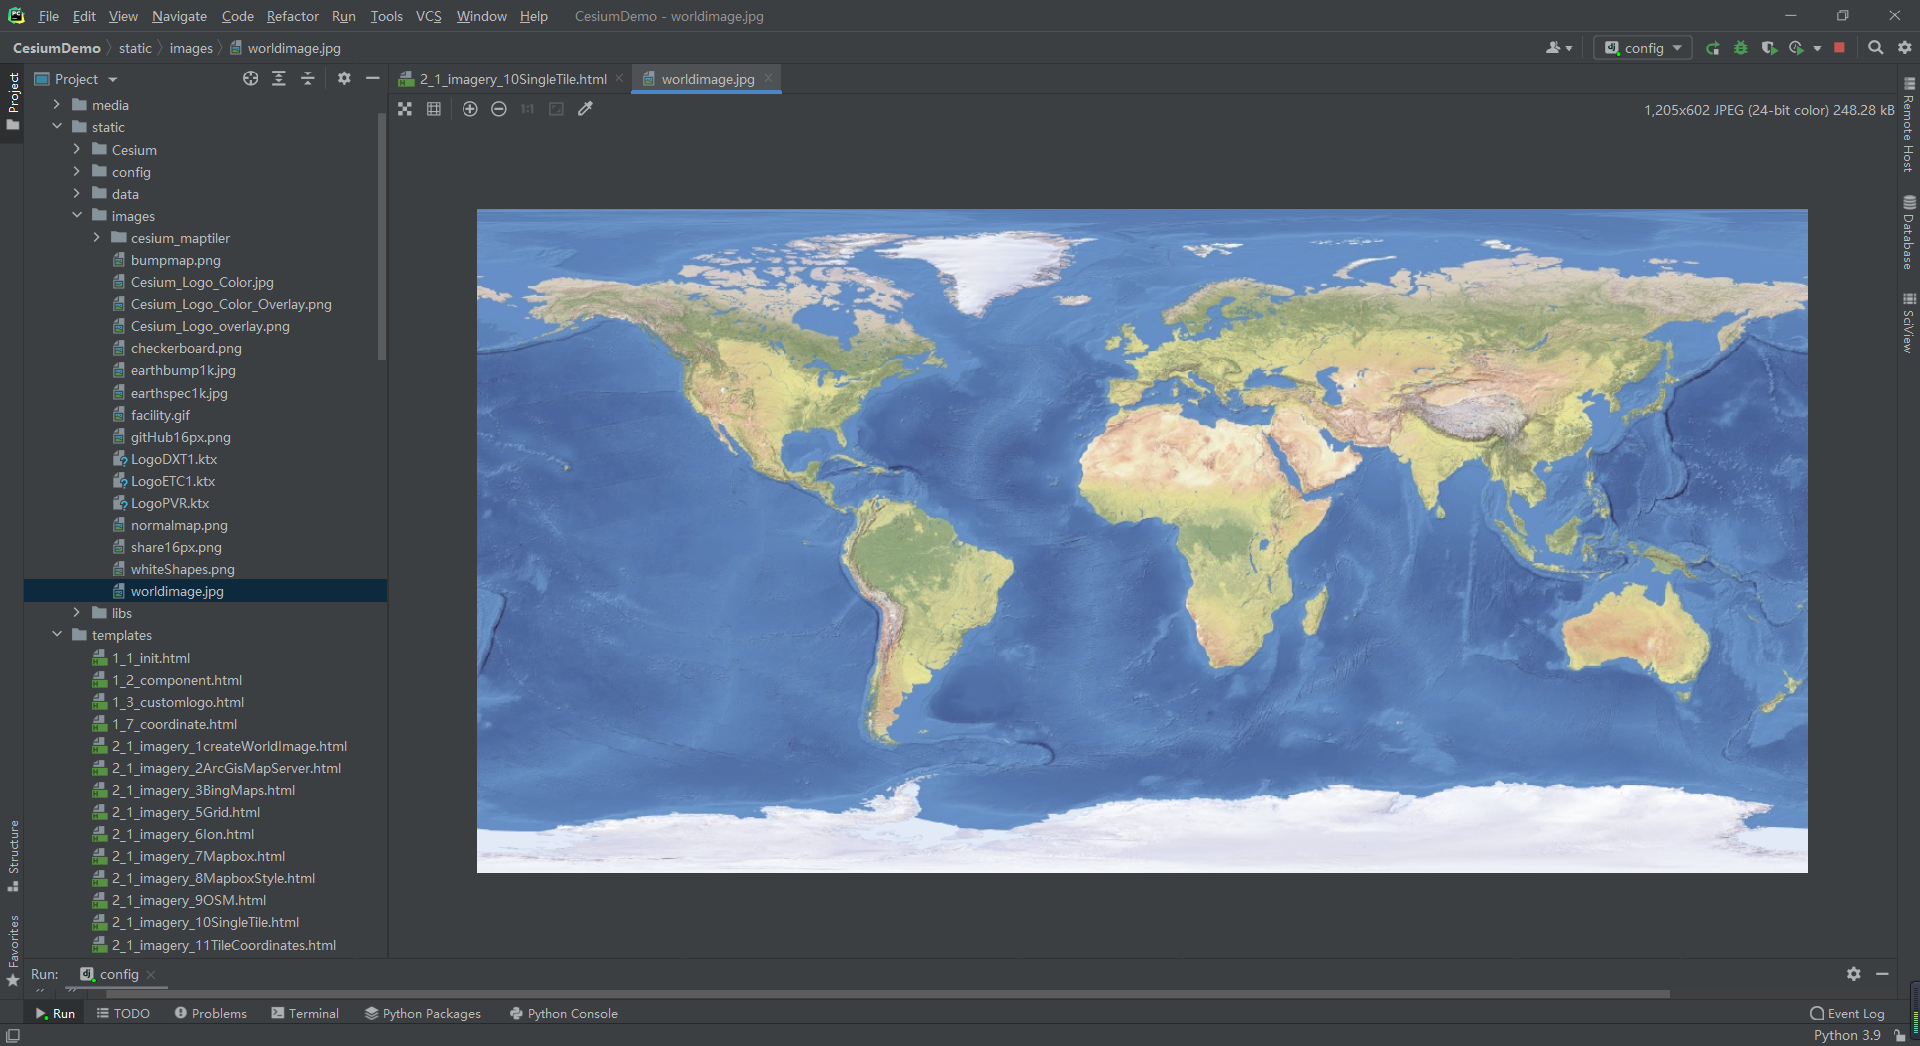Click Python 3.9 interpreter in status bar

(1847, 1035)
